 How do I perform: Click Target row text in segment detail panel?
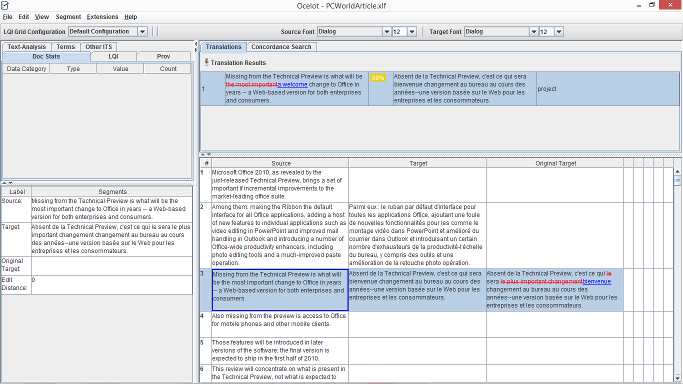[x=112, y=239]
